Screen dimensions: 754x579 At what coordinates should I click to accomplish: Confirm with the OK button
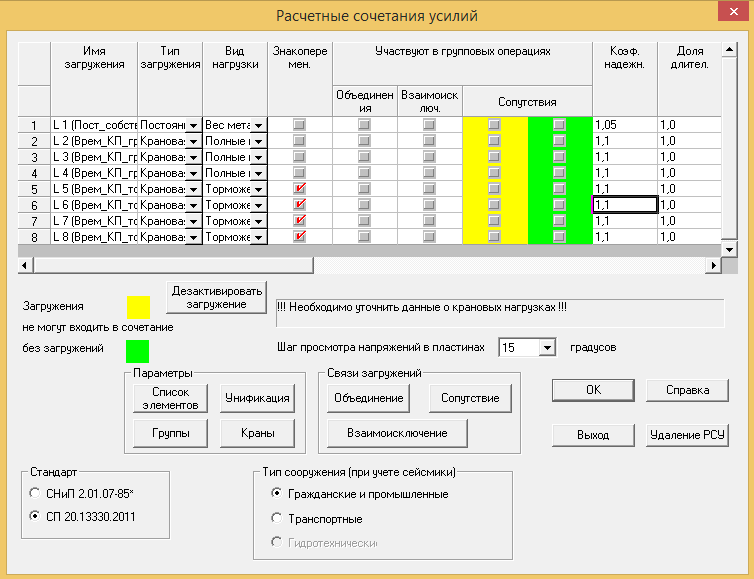point(593,390)
